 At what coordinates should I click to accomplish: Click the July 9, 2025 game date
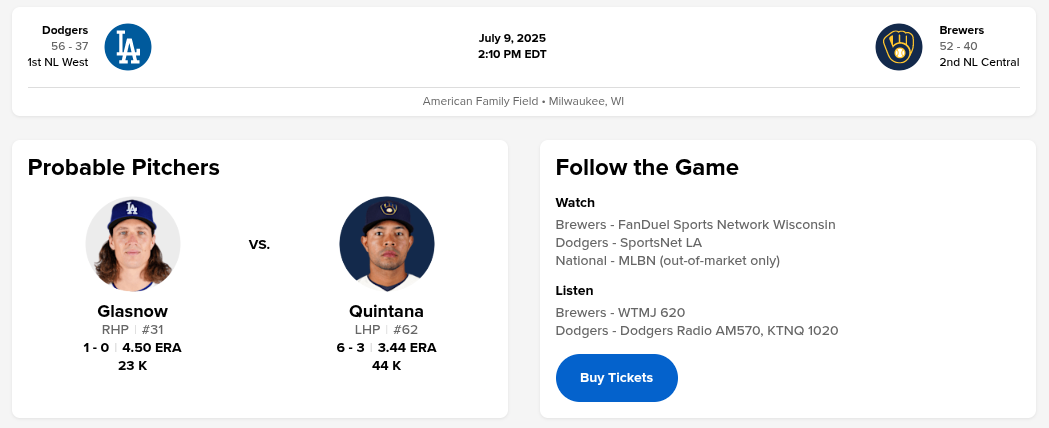click(512, 38)
